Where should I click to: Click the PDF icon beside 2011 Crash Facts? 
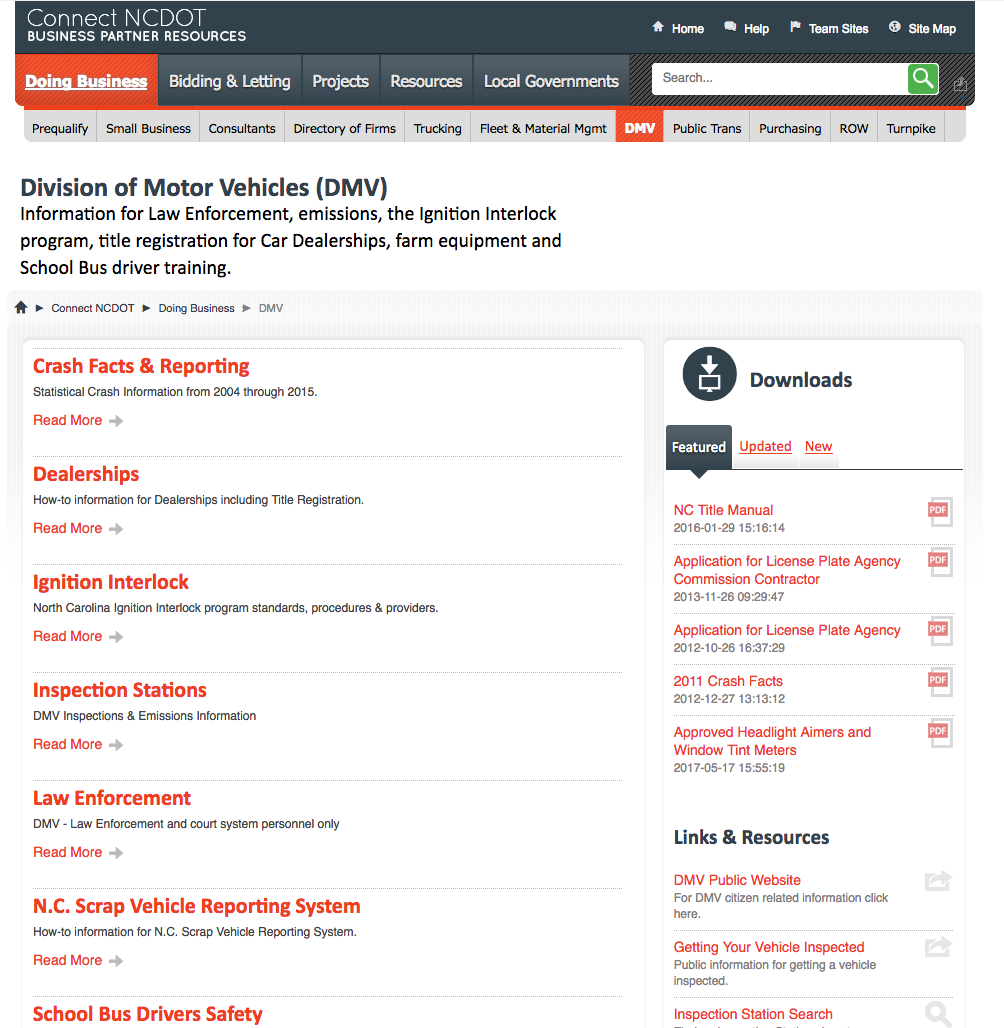point(939,682)
